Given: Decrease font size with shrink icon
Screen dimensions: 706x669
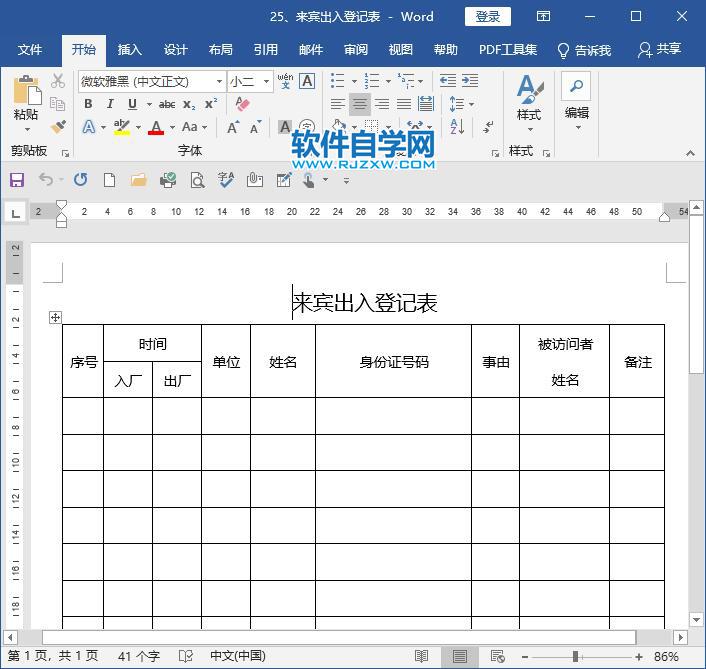Looking at the screenshot, I should click(x=255, y=127).
